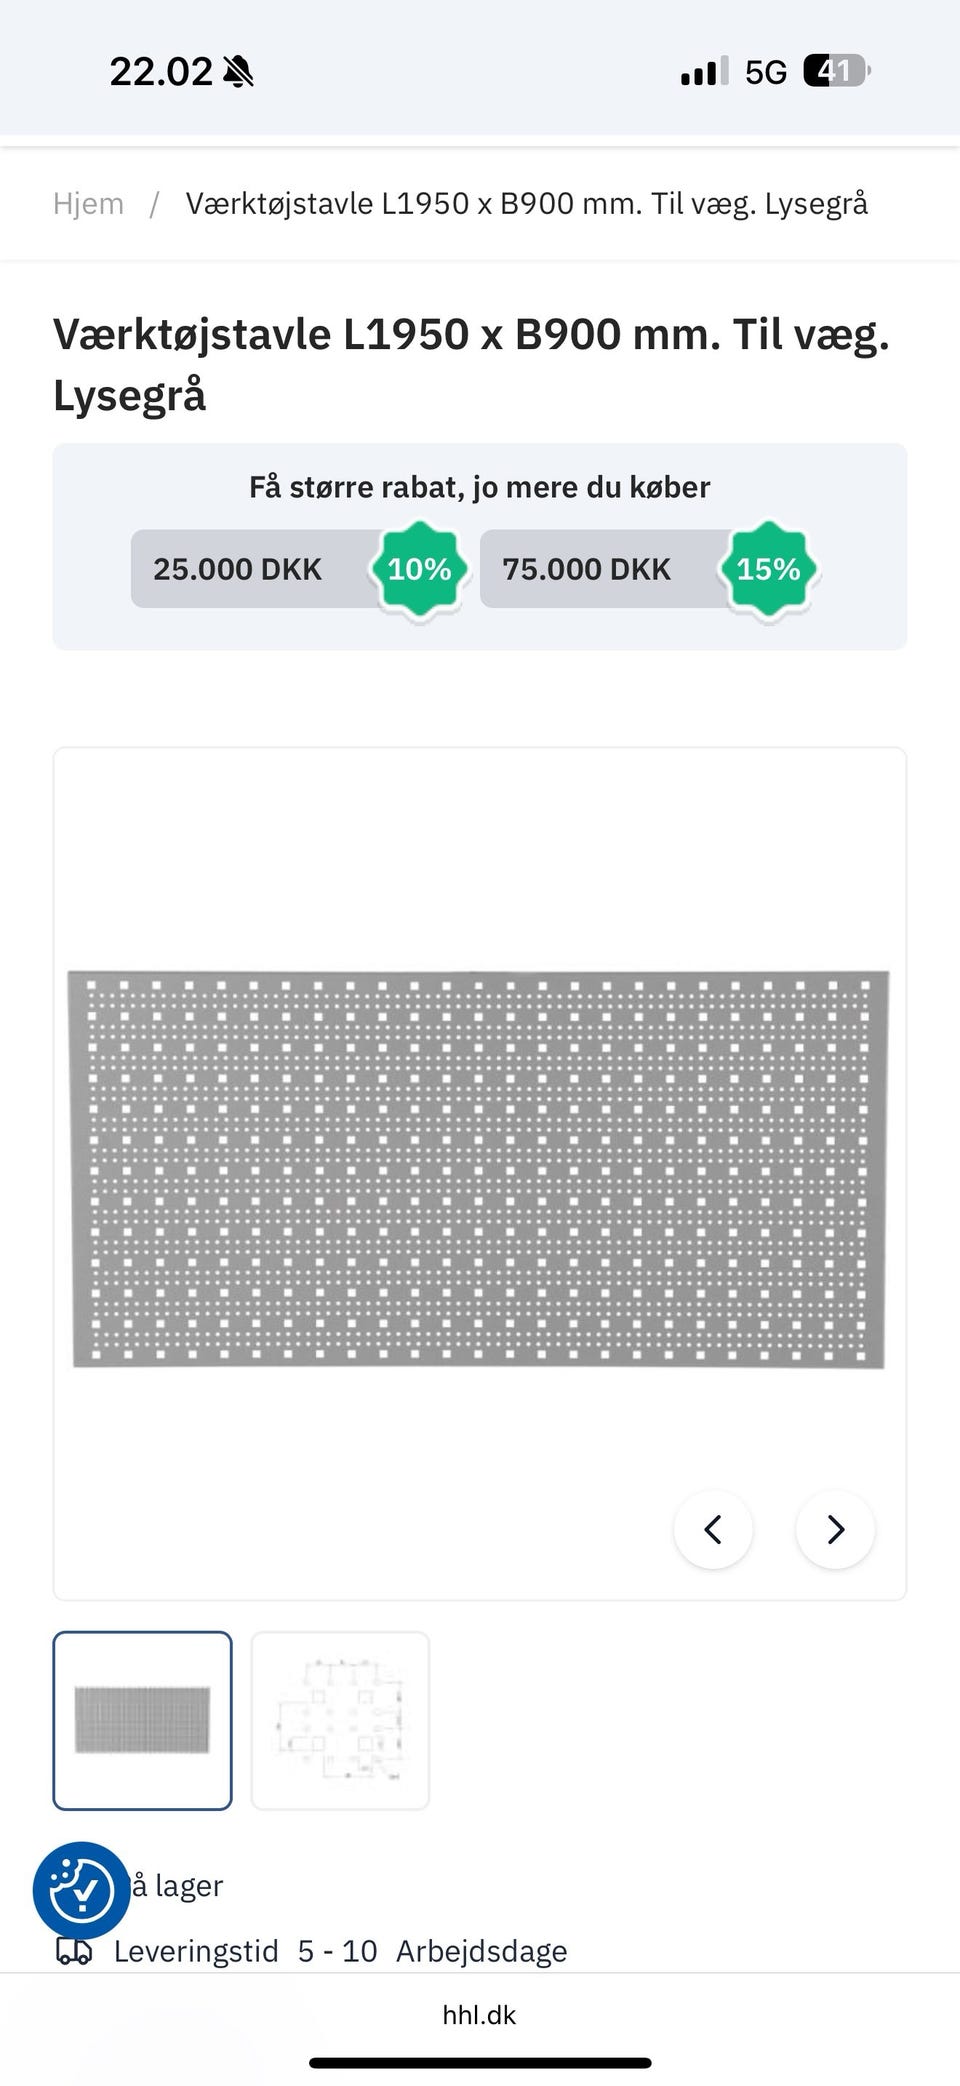Tap the clock showing 22.02
Viewport: 960px width, 2086px height.
160,72
